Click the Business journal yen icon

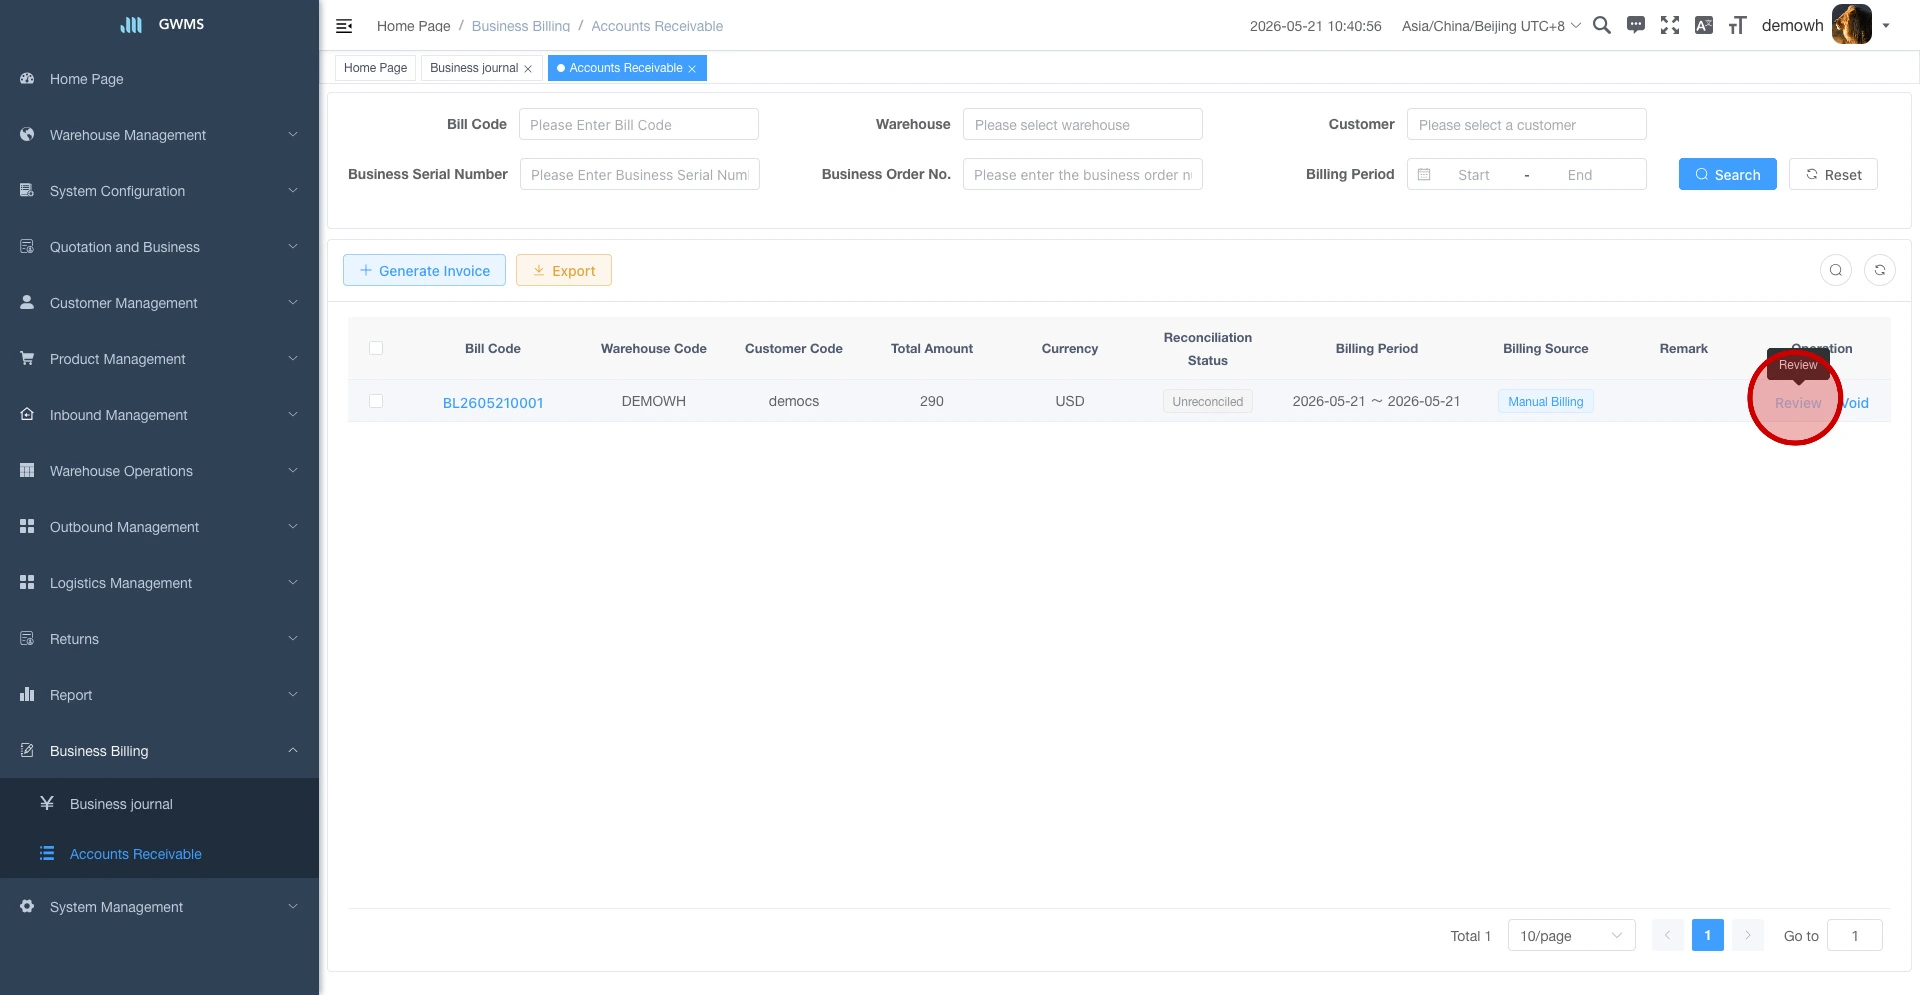(47, 803)
